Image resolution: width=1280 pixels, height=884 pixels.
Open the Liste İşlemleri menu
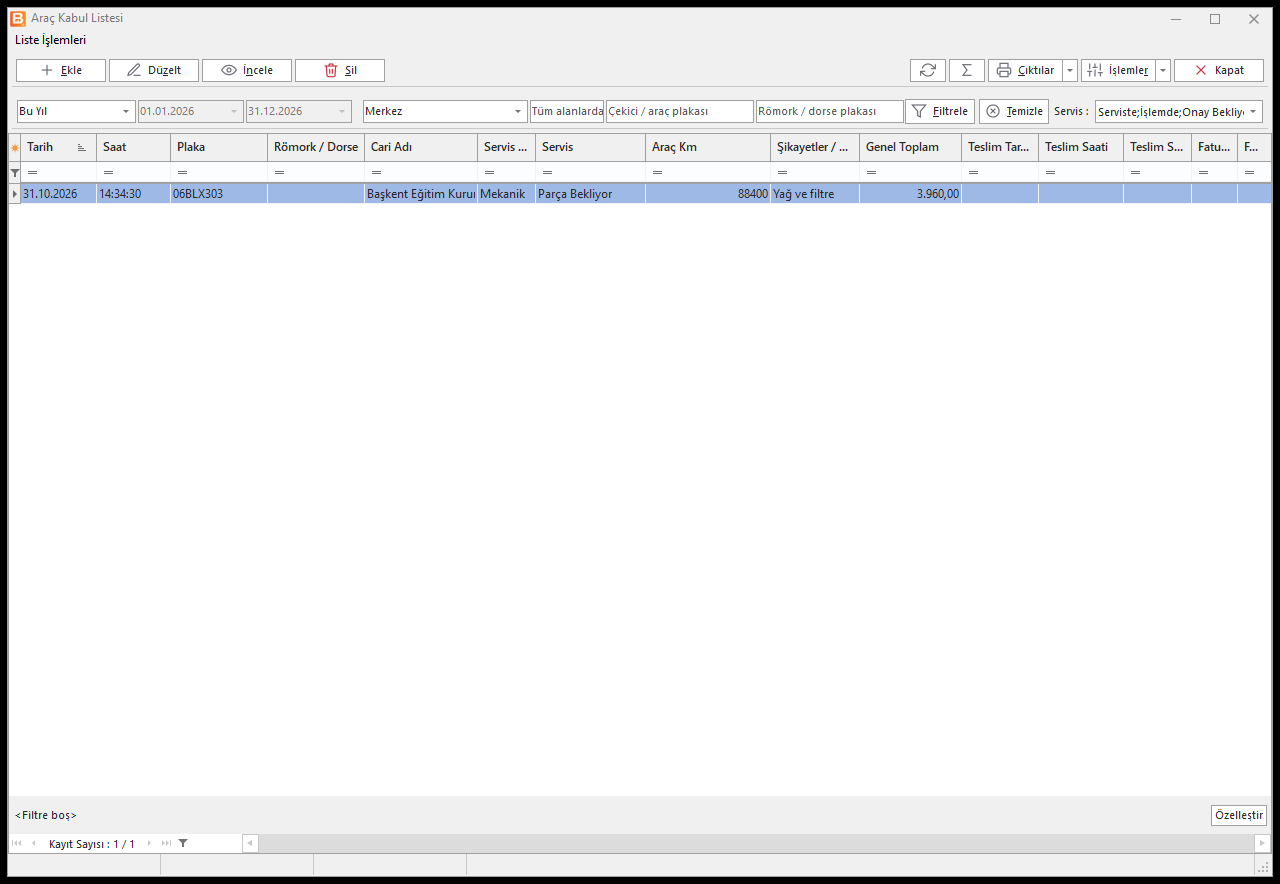51,40
